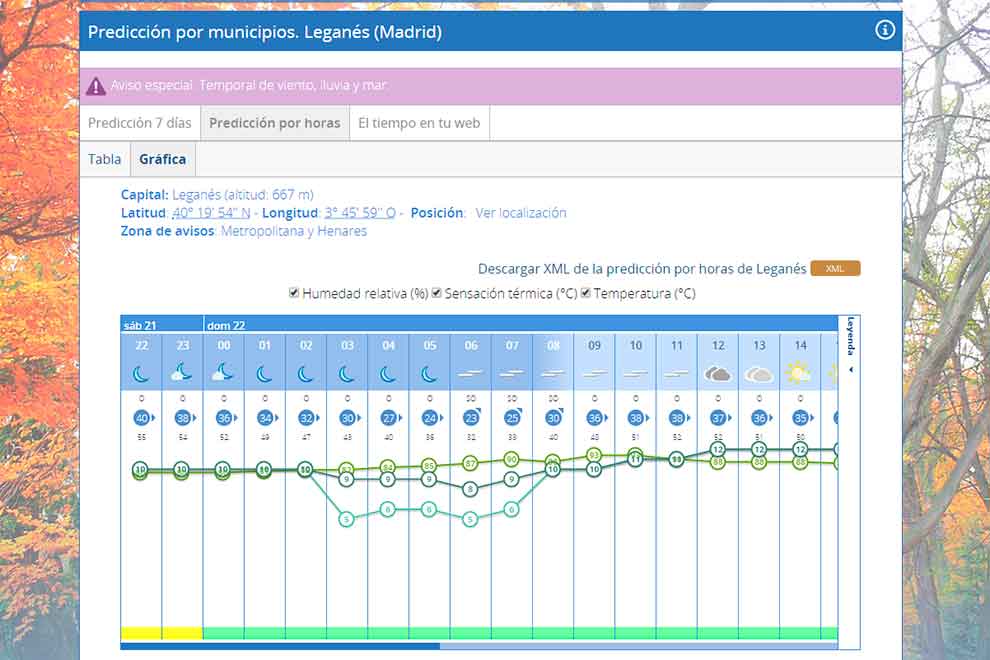Image resolution: width=990 pixels, height=660 pixels.
Task: Click the fog icon at hour 06
Action: pyautogui.click(x=470, y=374)
